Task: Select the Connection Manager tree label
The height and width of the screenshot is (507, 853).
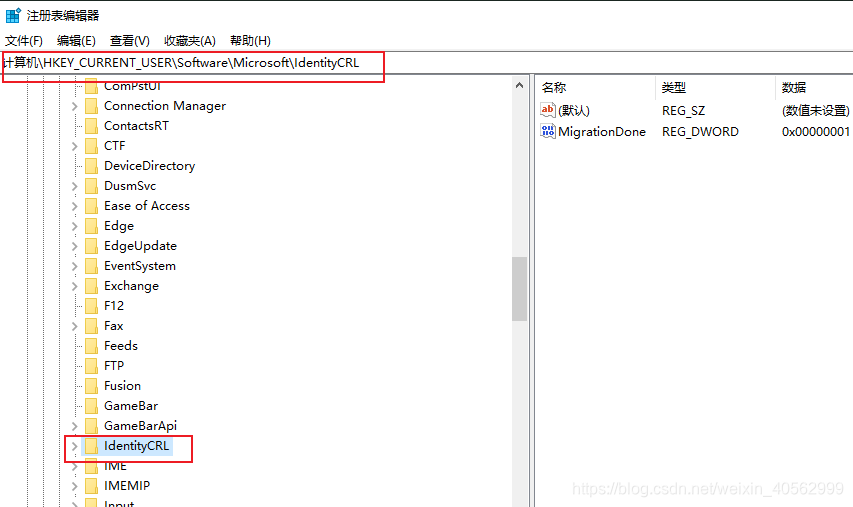Action: (165, 106)
